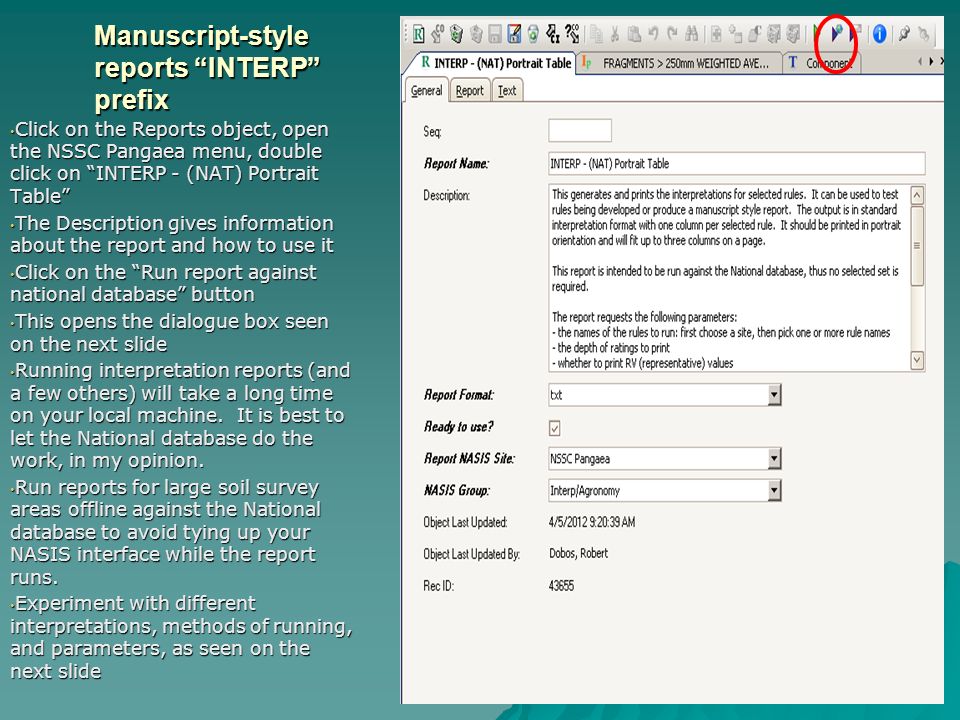This screenshot has width=960, height=720.
Task: Click the question-mark check-out arrow icon
Action: point(572,34)
